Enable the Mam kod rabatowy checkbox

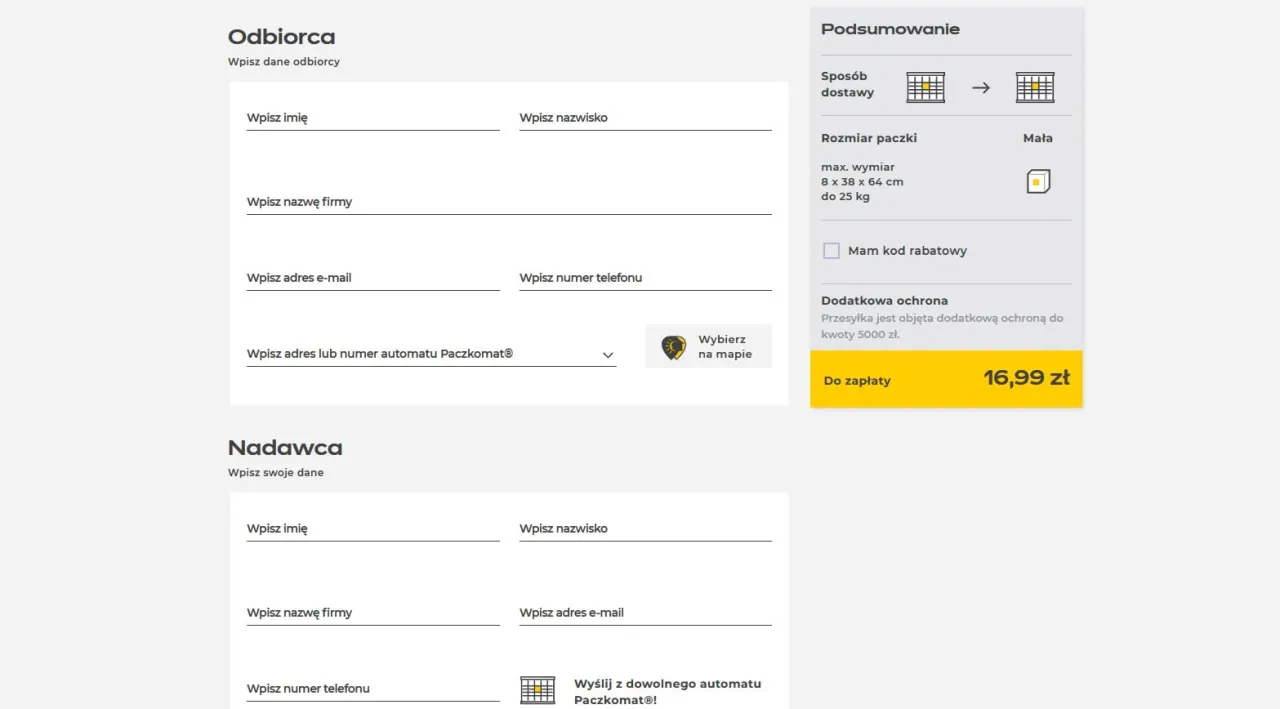click(x=831, y=250)
